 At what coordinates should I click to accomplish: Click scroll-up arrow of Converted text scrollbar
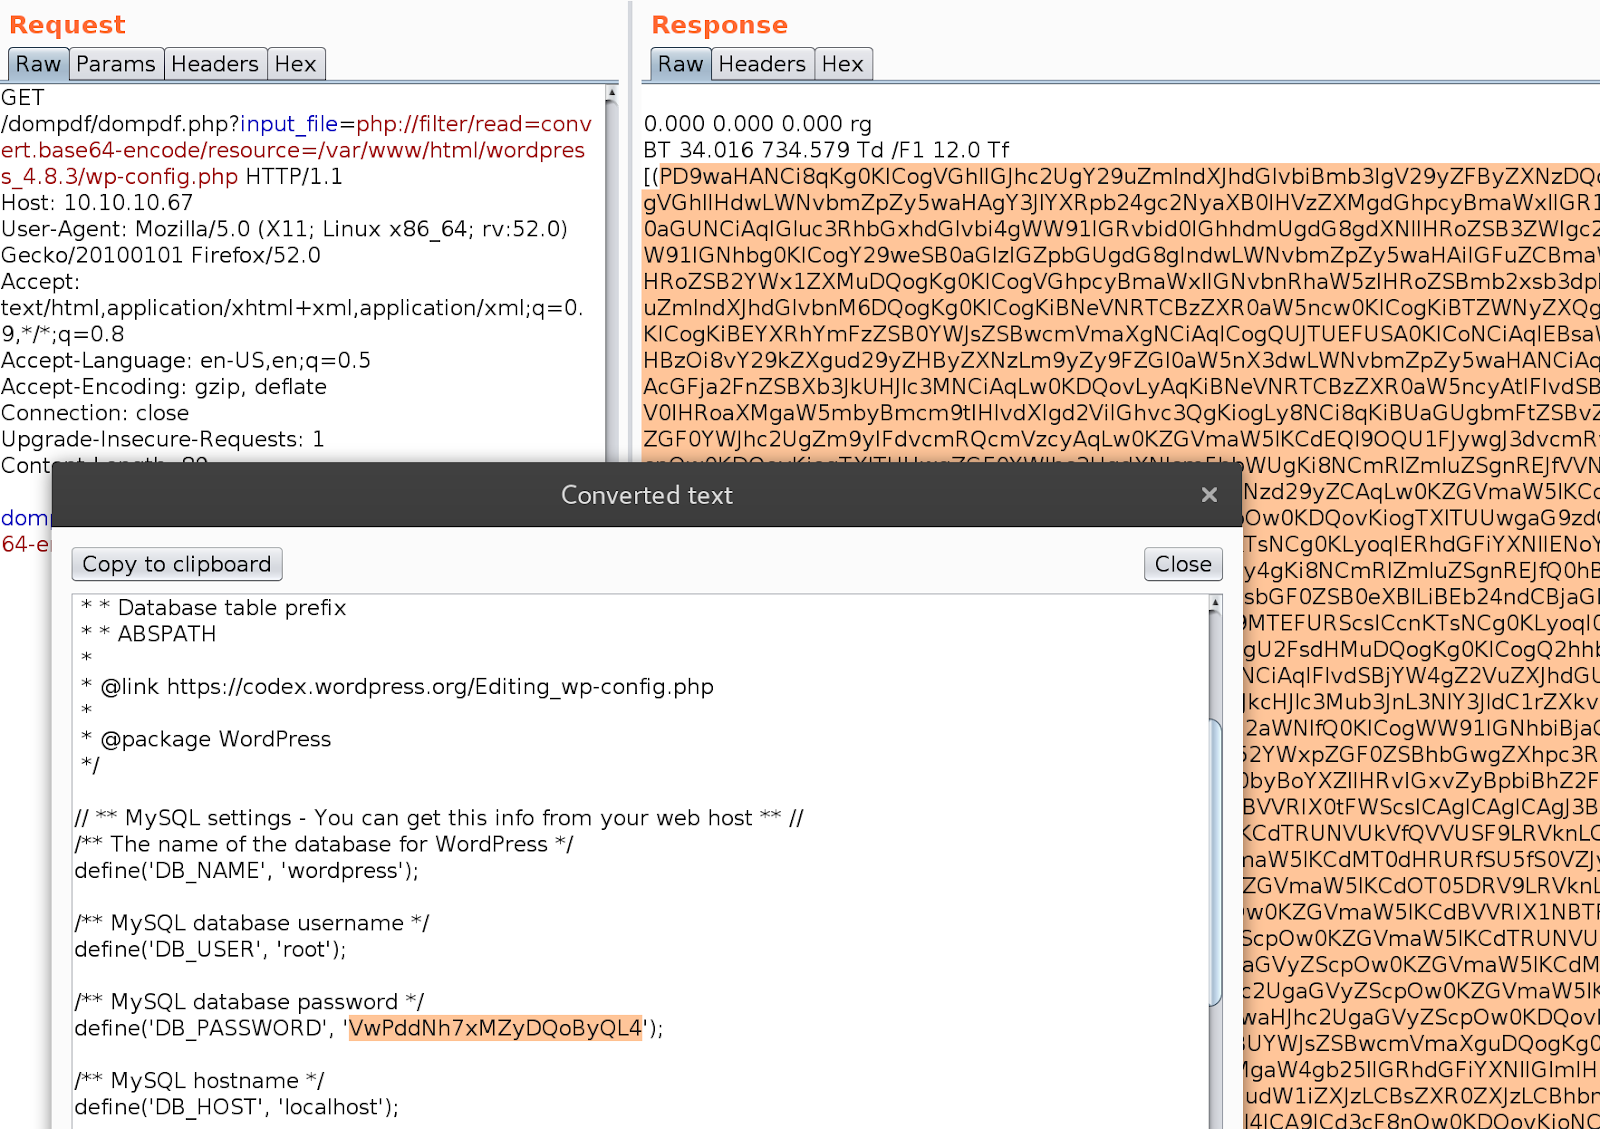coord(1215,603)
